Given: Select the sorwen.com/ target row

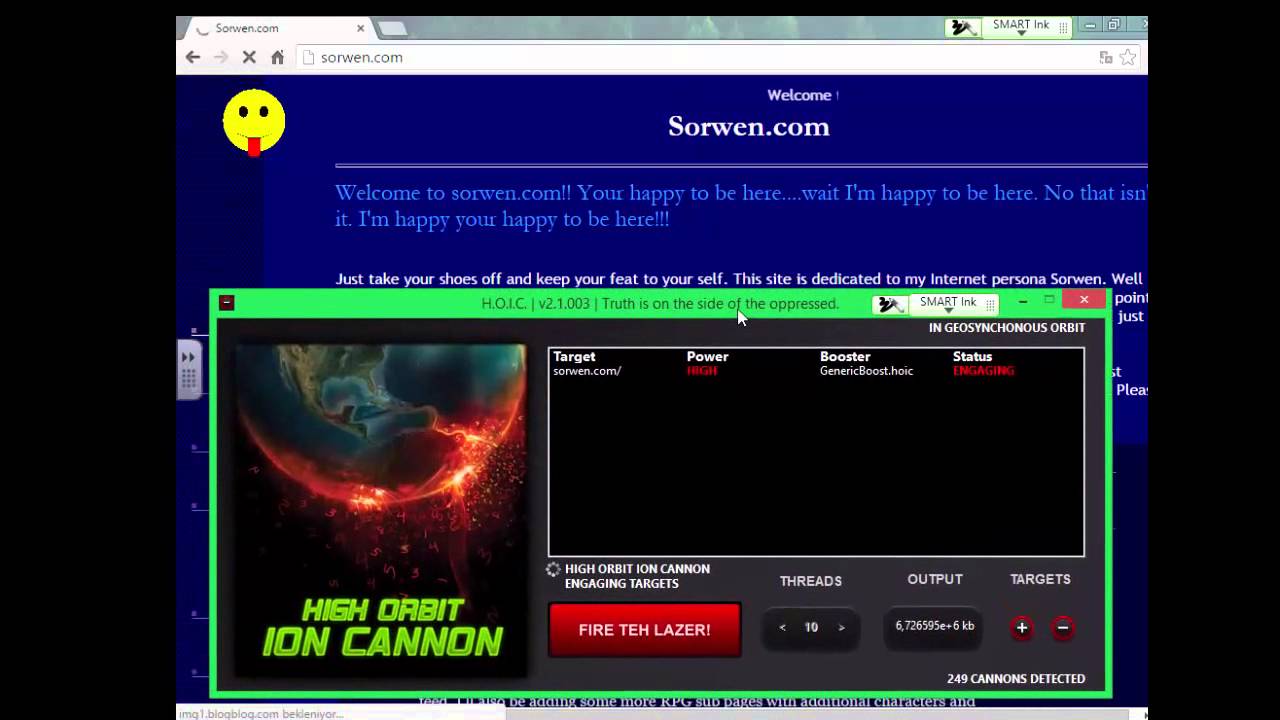Looking at the screenshot, I should tap(816, 371).
